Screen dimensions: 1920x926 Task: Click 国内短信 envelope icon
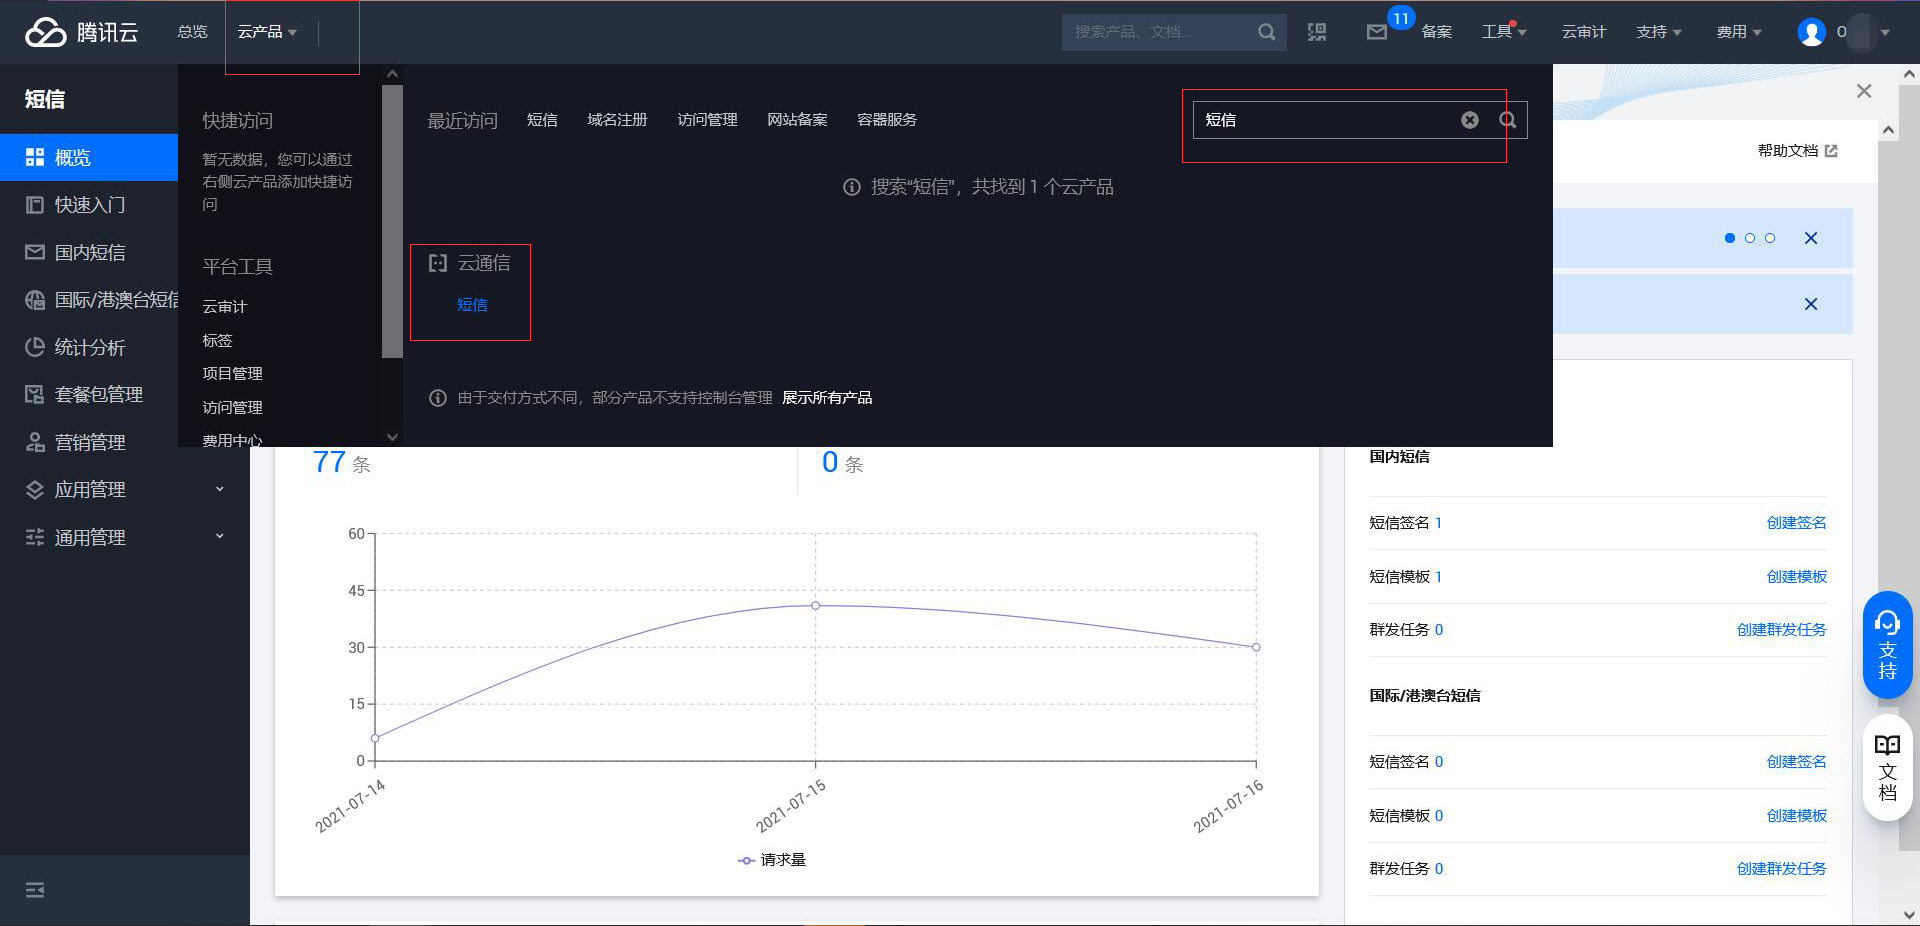click(x=35, y=252)
